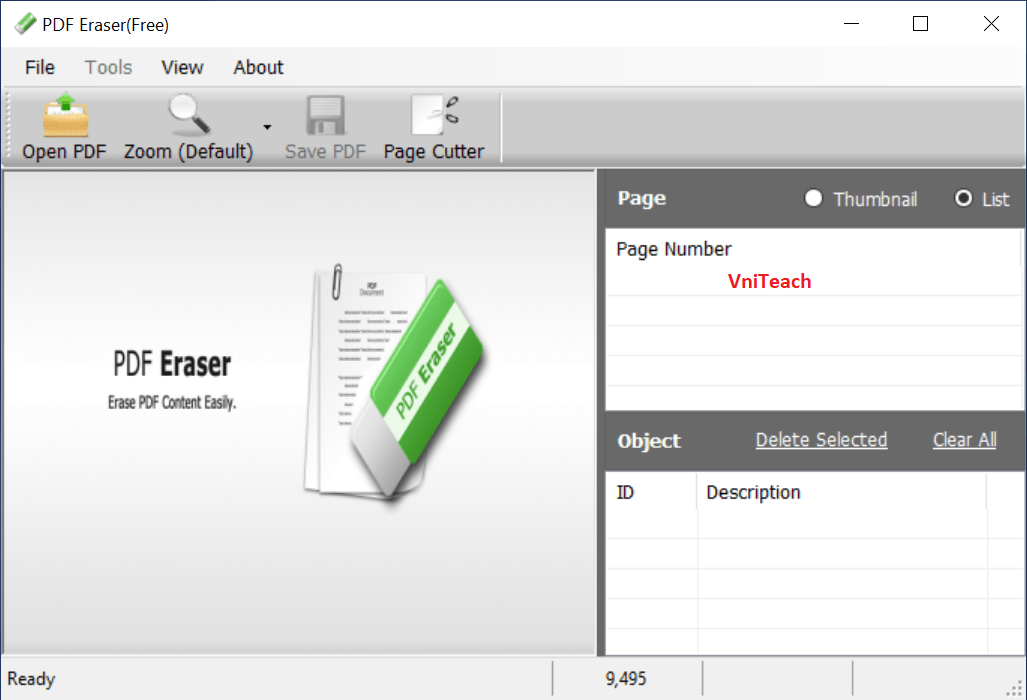Click the 9,495 status bar value

626,678
